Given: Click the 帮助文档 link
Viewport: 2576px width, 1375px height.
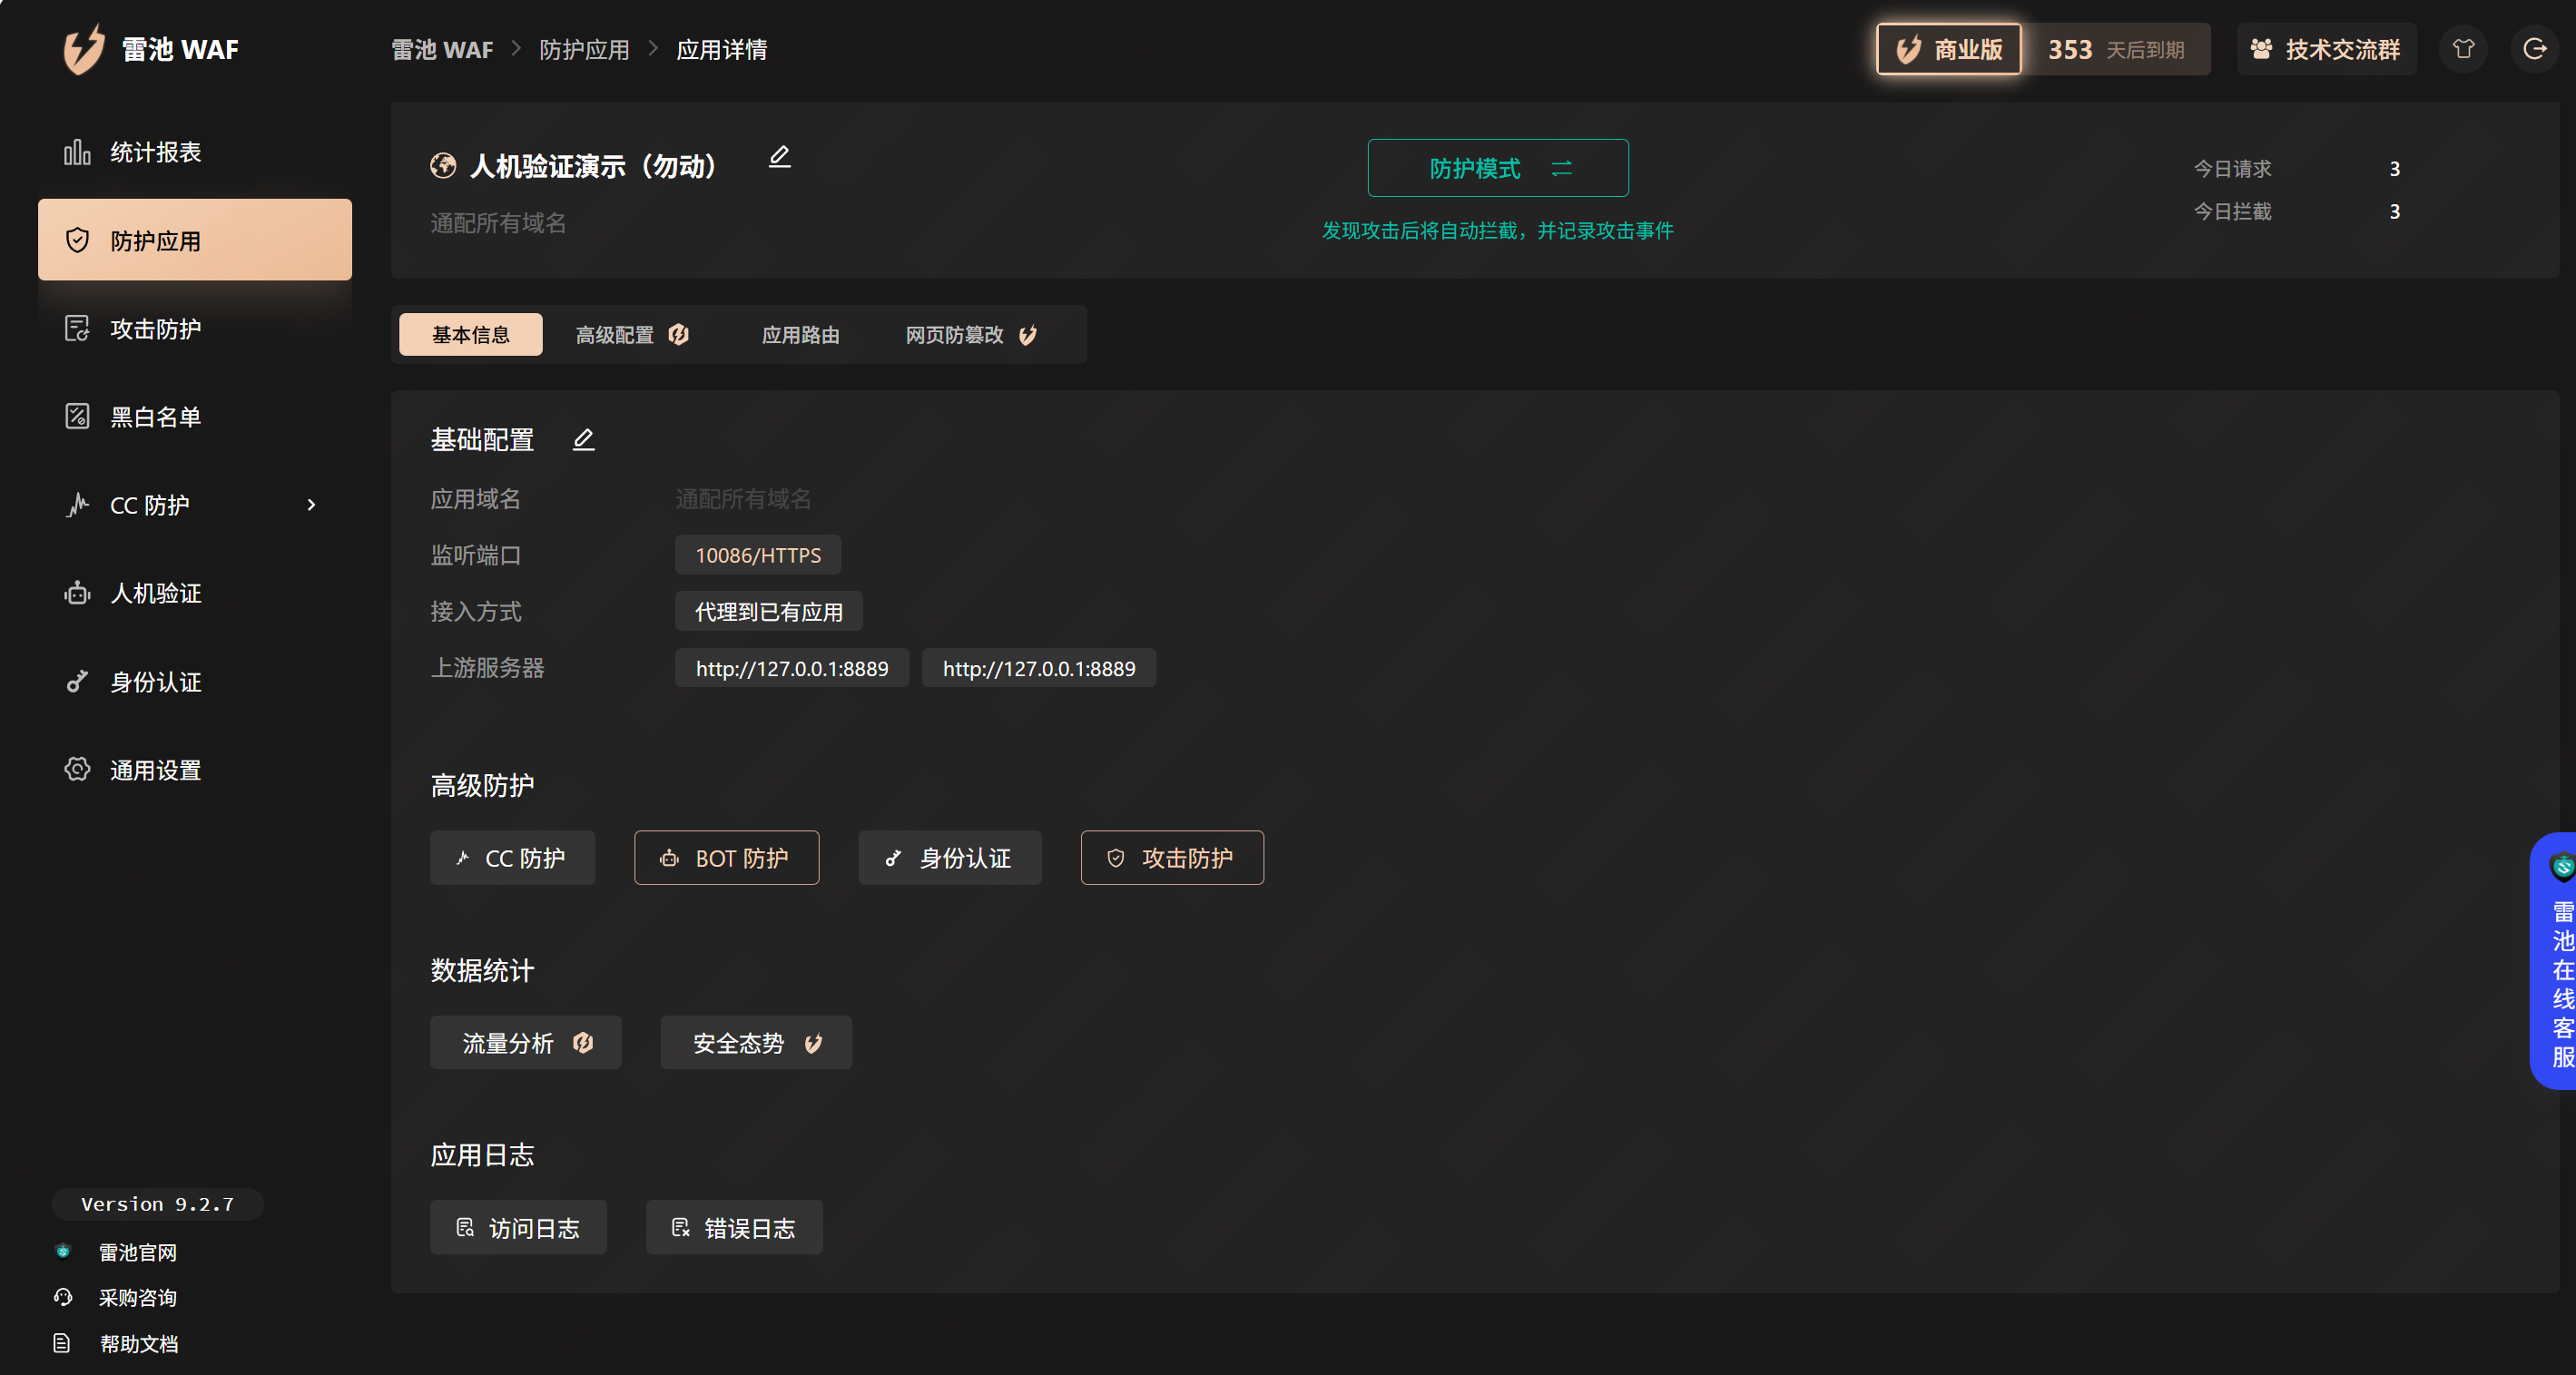Looking at the screenshot, I should pos(138,1344).
